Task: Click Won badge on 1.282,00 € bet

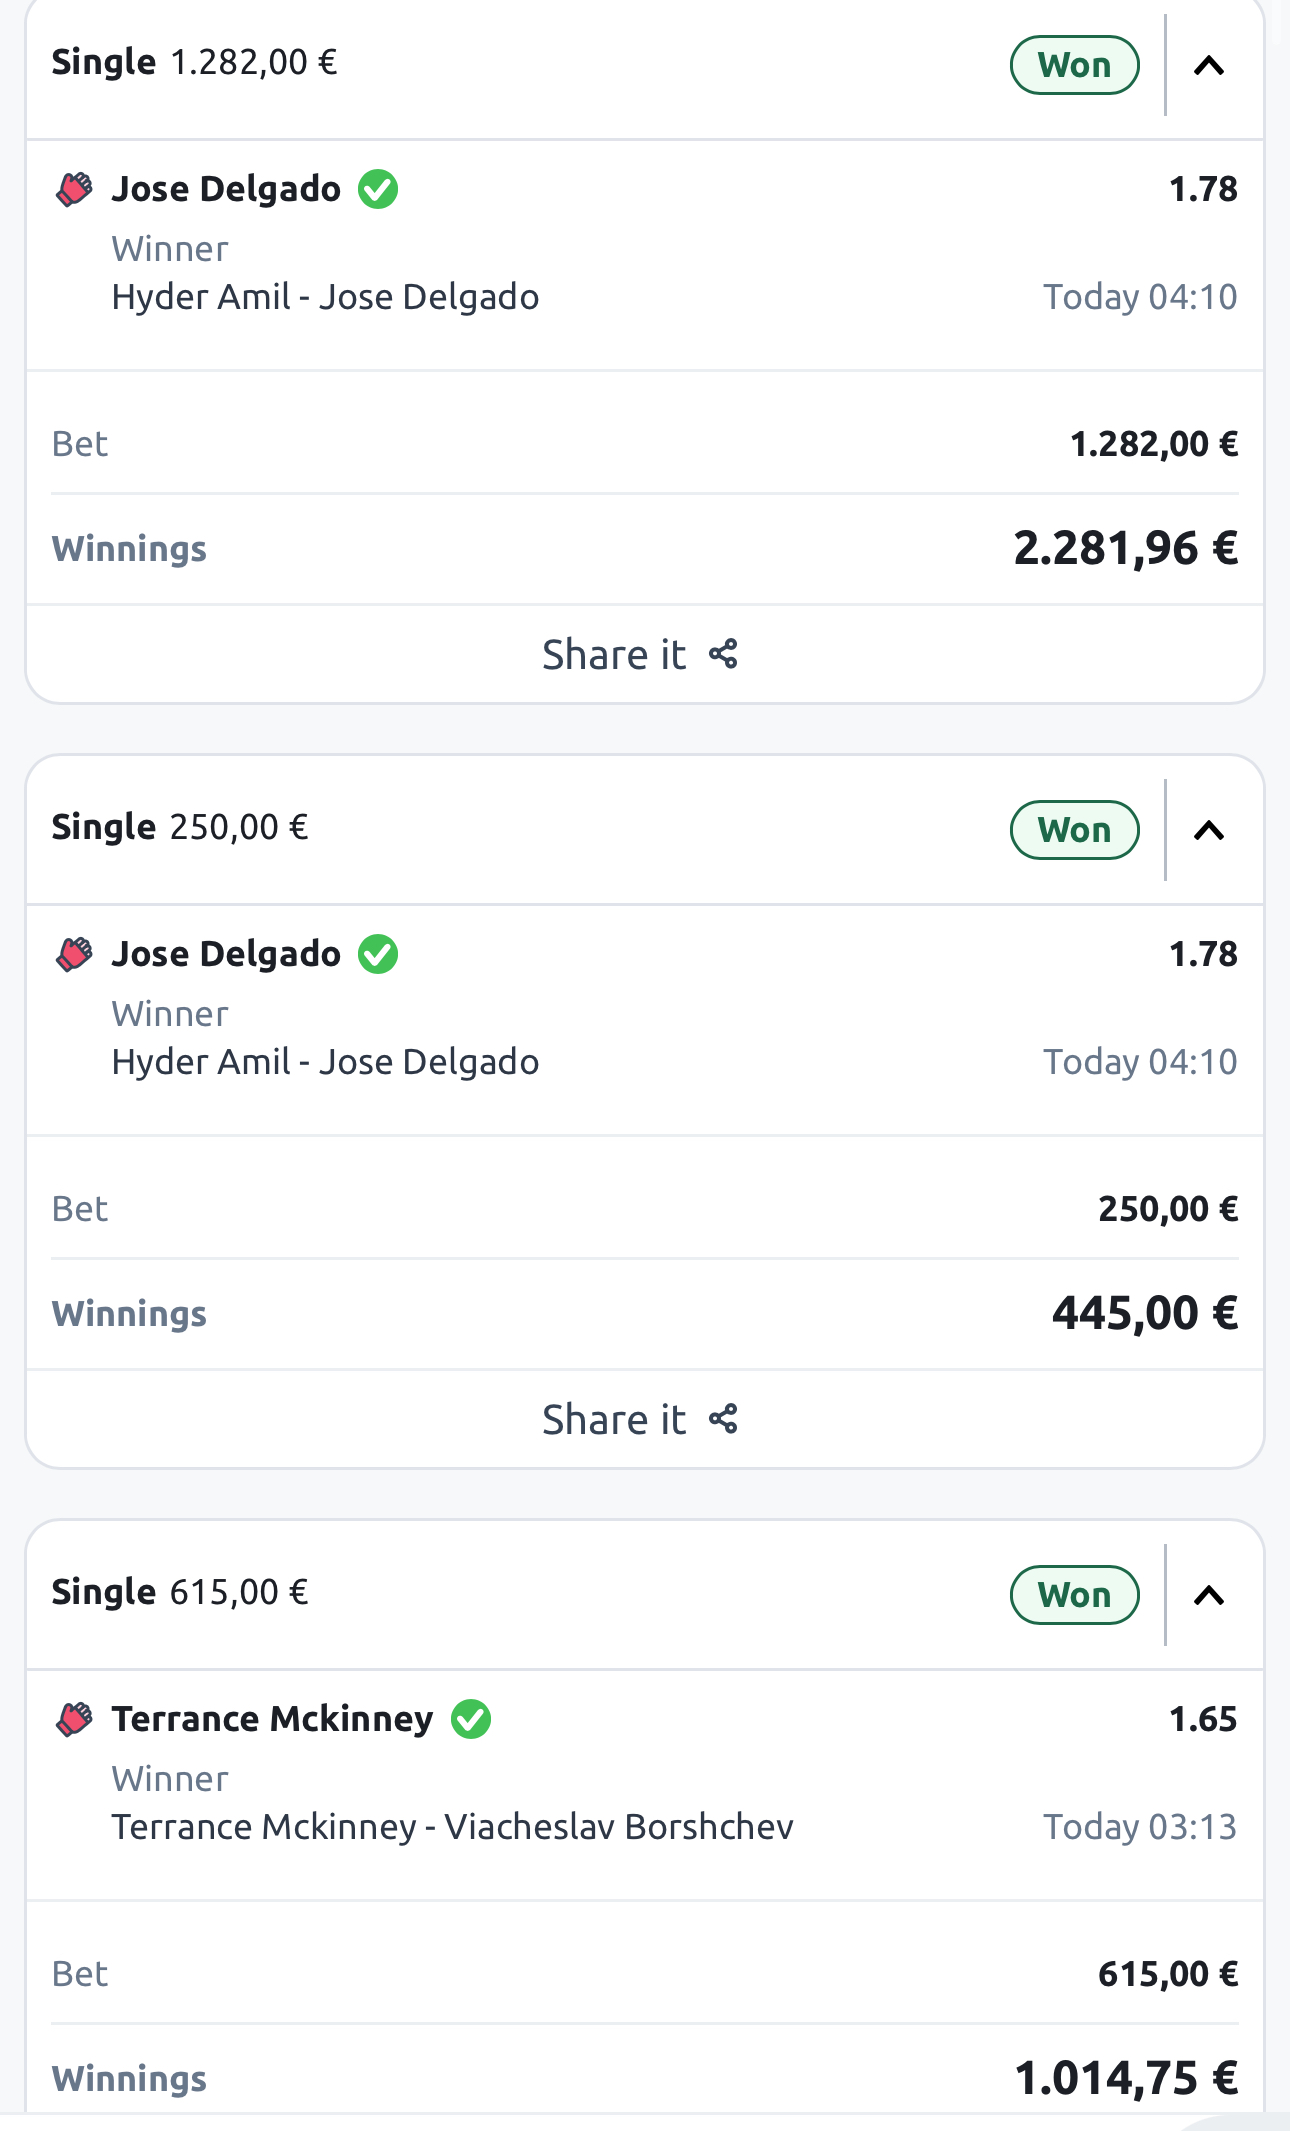Action: 1074,66
